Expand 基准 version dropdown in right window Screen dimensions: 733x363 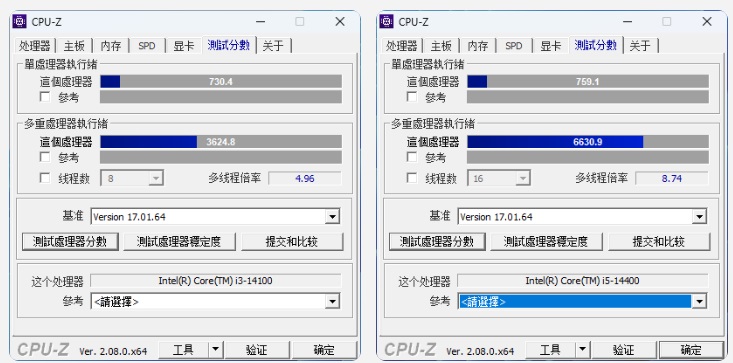pos(699,217)
